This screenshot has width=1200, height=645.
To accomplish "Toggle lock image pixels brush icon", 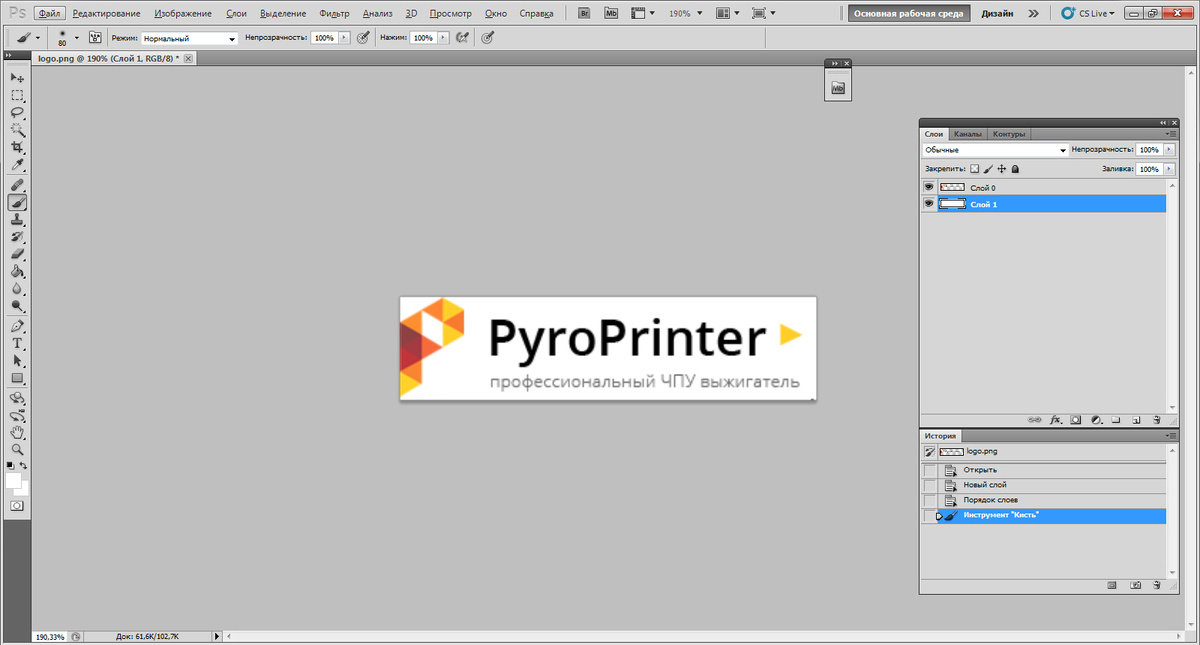I will tap(988, 170).
